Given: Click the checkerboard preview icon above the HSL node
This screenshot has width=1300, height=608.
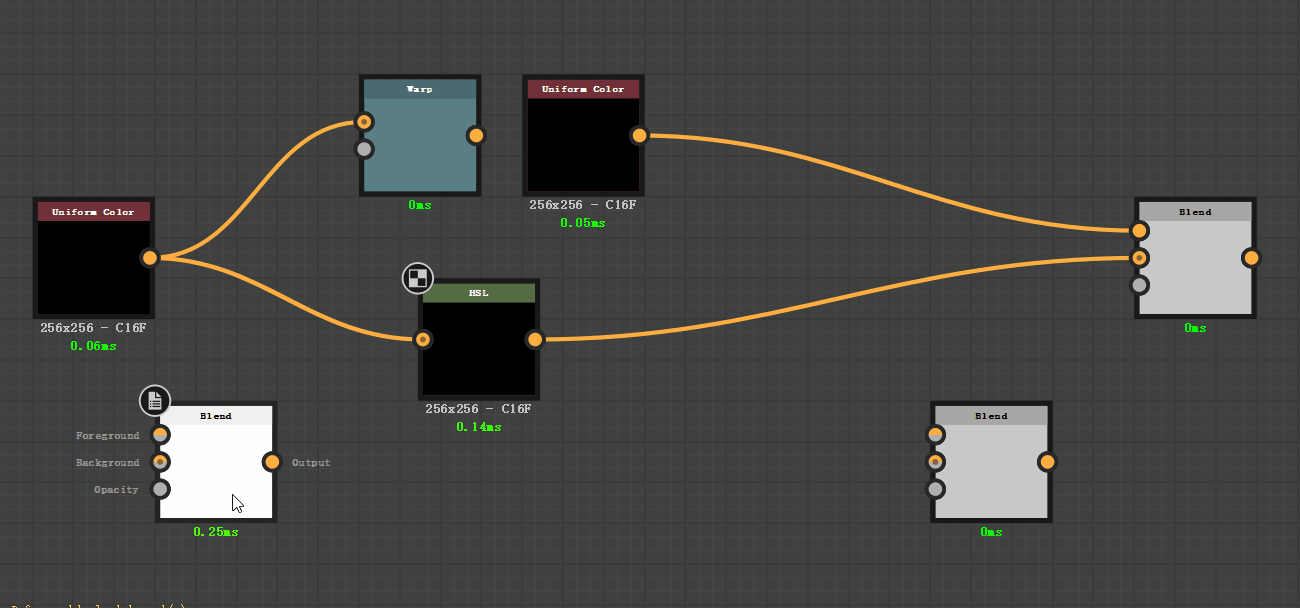Looking at the screenshot, I should (x=417, y=278).
